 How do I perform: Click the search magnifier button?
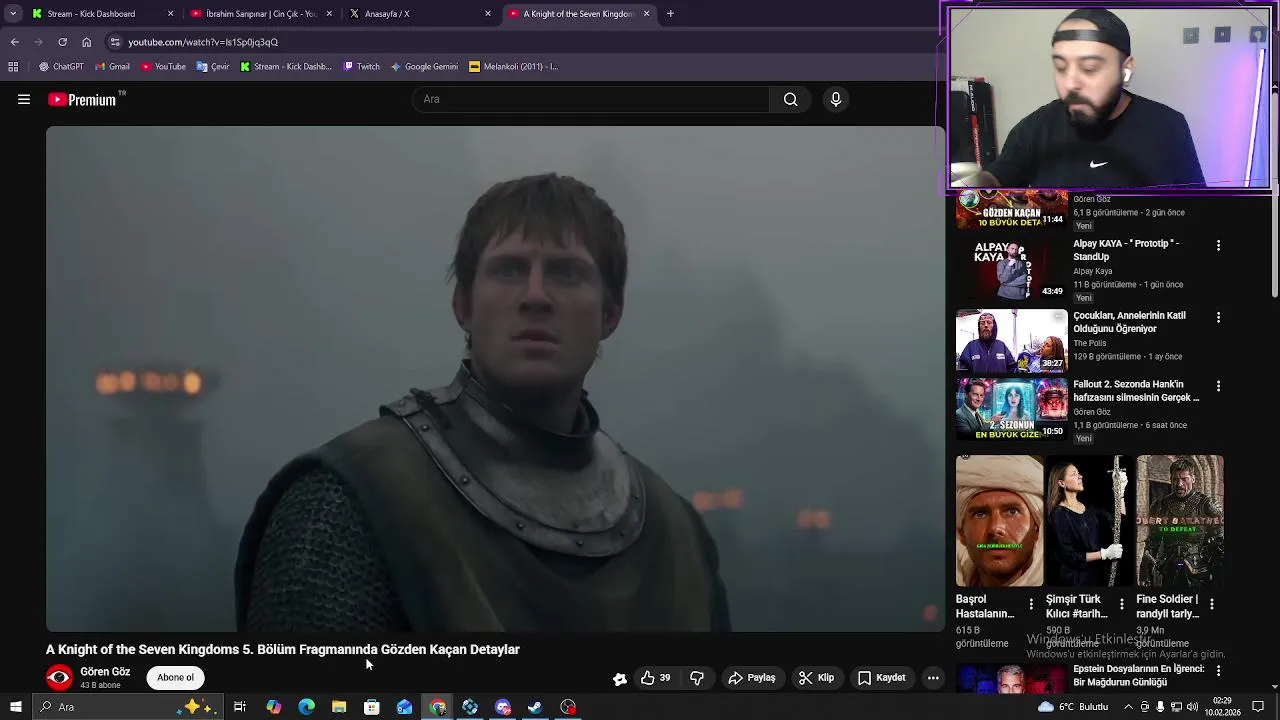(790, 99)
